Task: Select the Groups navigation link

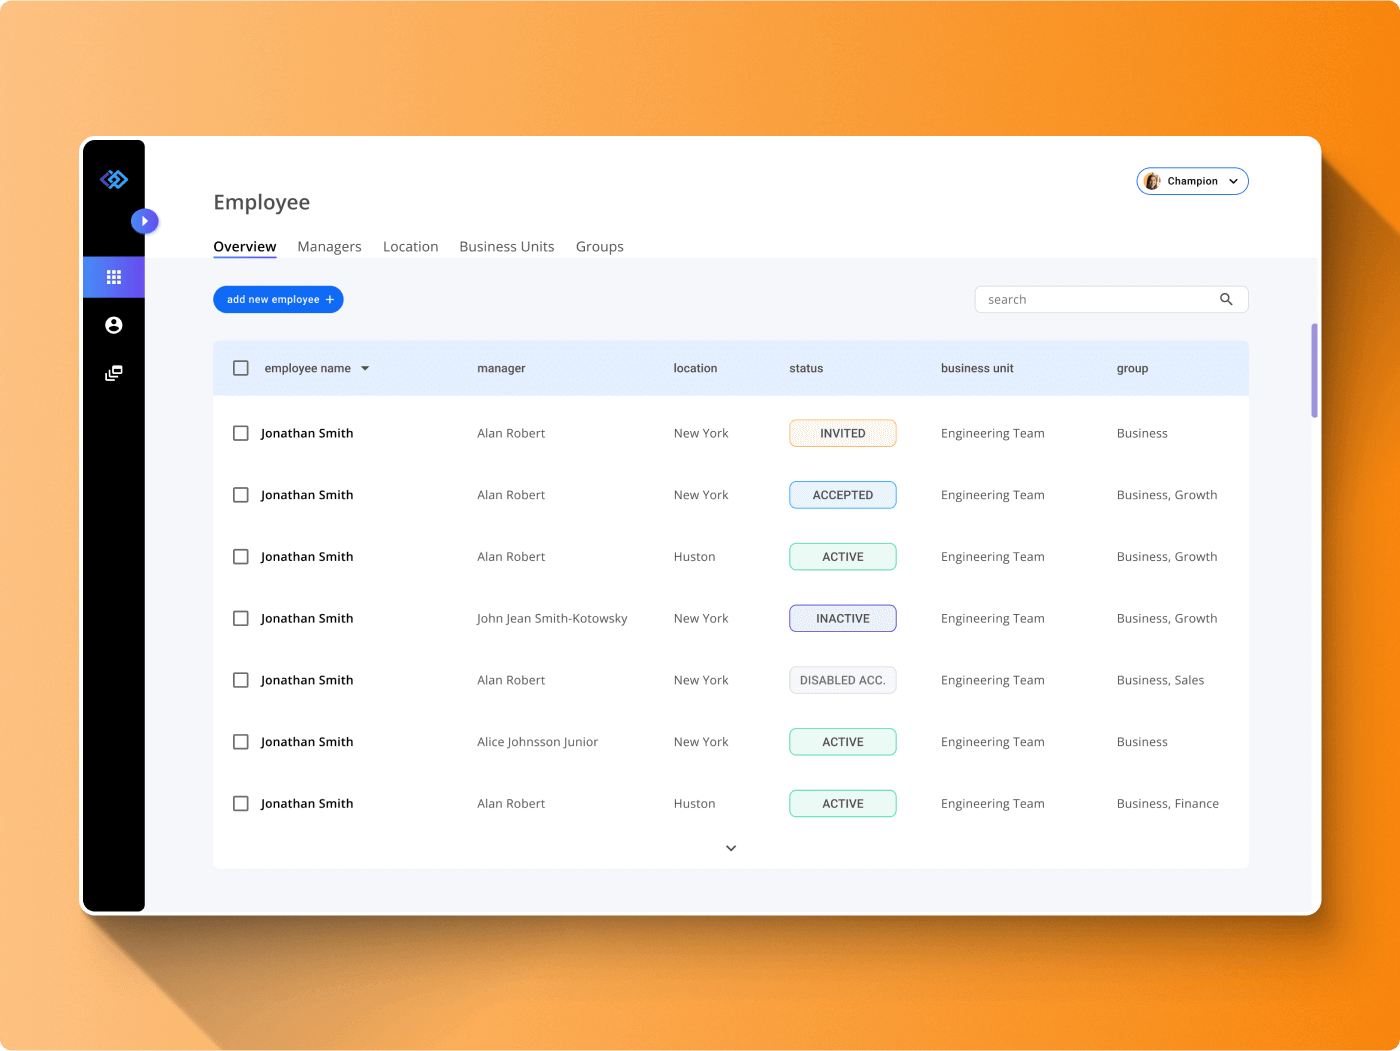Action: click(x=599, y=246)
